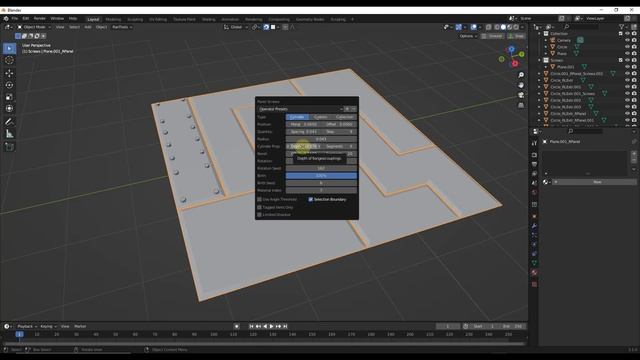Open the Object Data green triangle tab
Screen dimensions: 640x360
534,263
